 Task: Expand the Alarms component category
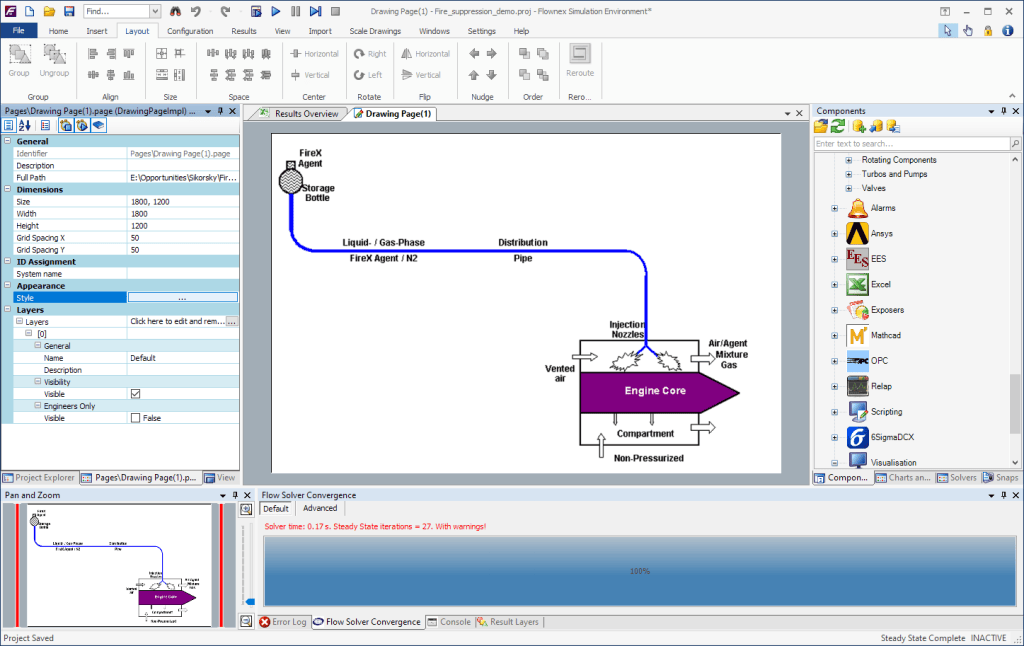(835, 208)
